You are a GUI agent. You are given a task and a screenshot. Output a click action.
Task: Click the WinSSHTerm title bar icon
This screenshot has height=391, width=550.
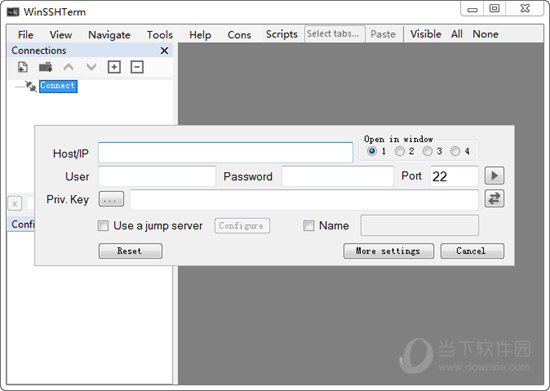pyautogui.click(x=13, y=12)
